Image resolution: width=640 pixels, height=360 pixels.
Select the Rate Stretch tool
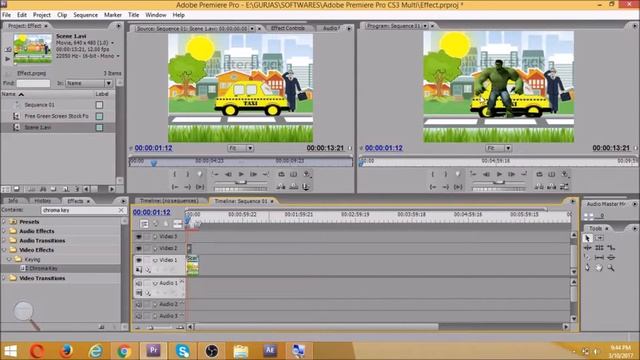tap(611, 248)
